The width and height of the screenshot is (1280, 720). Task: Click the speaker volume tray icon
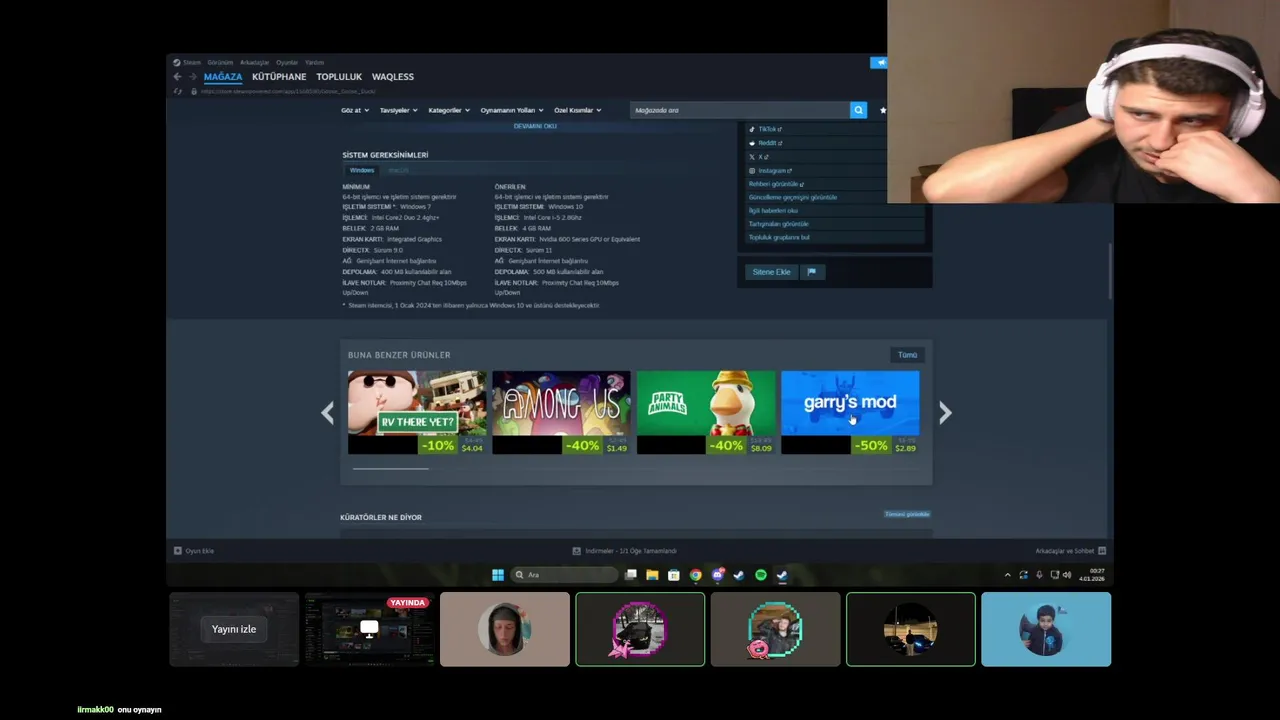(x=1067, y=575)
